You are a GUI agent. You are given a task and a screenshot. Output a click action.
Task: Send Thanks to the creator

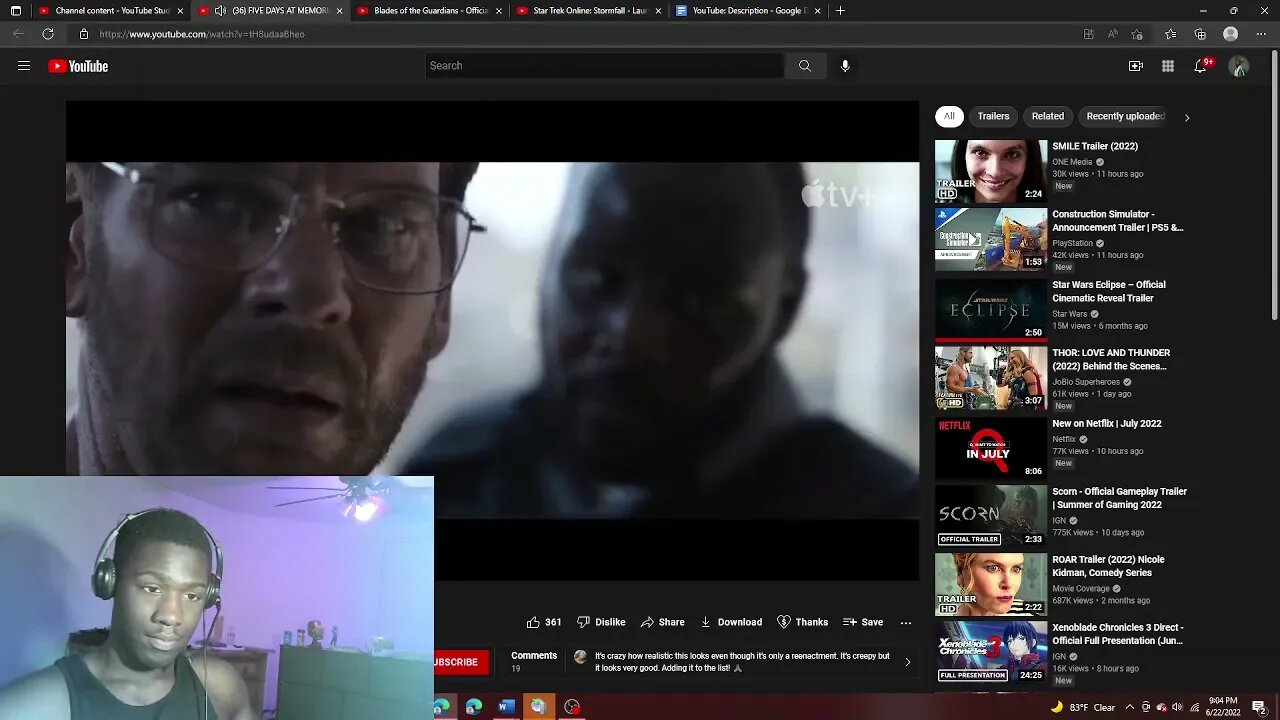click(803, 622)
